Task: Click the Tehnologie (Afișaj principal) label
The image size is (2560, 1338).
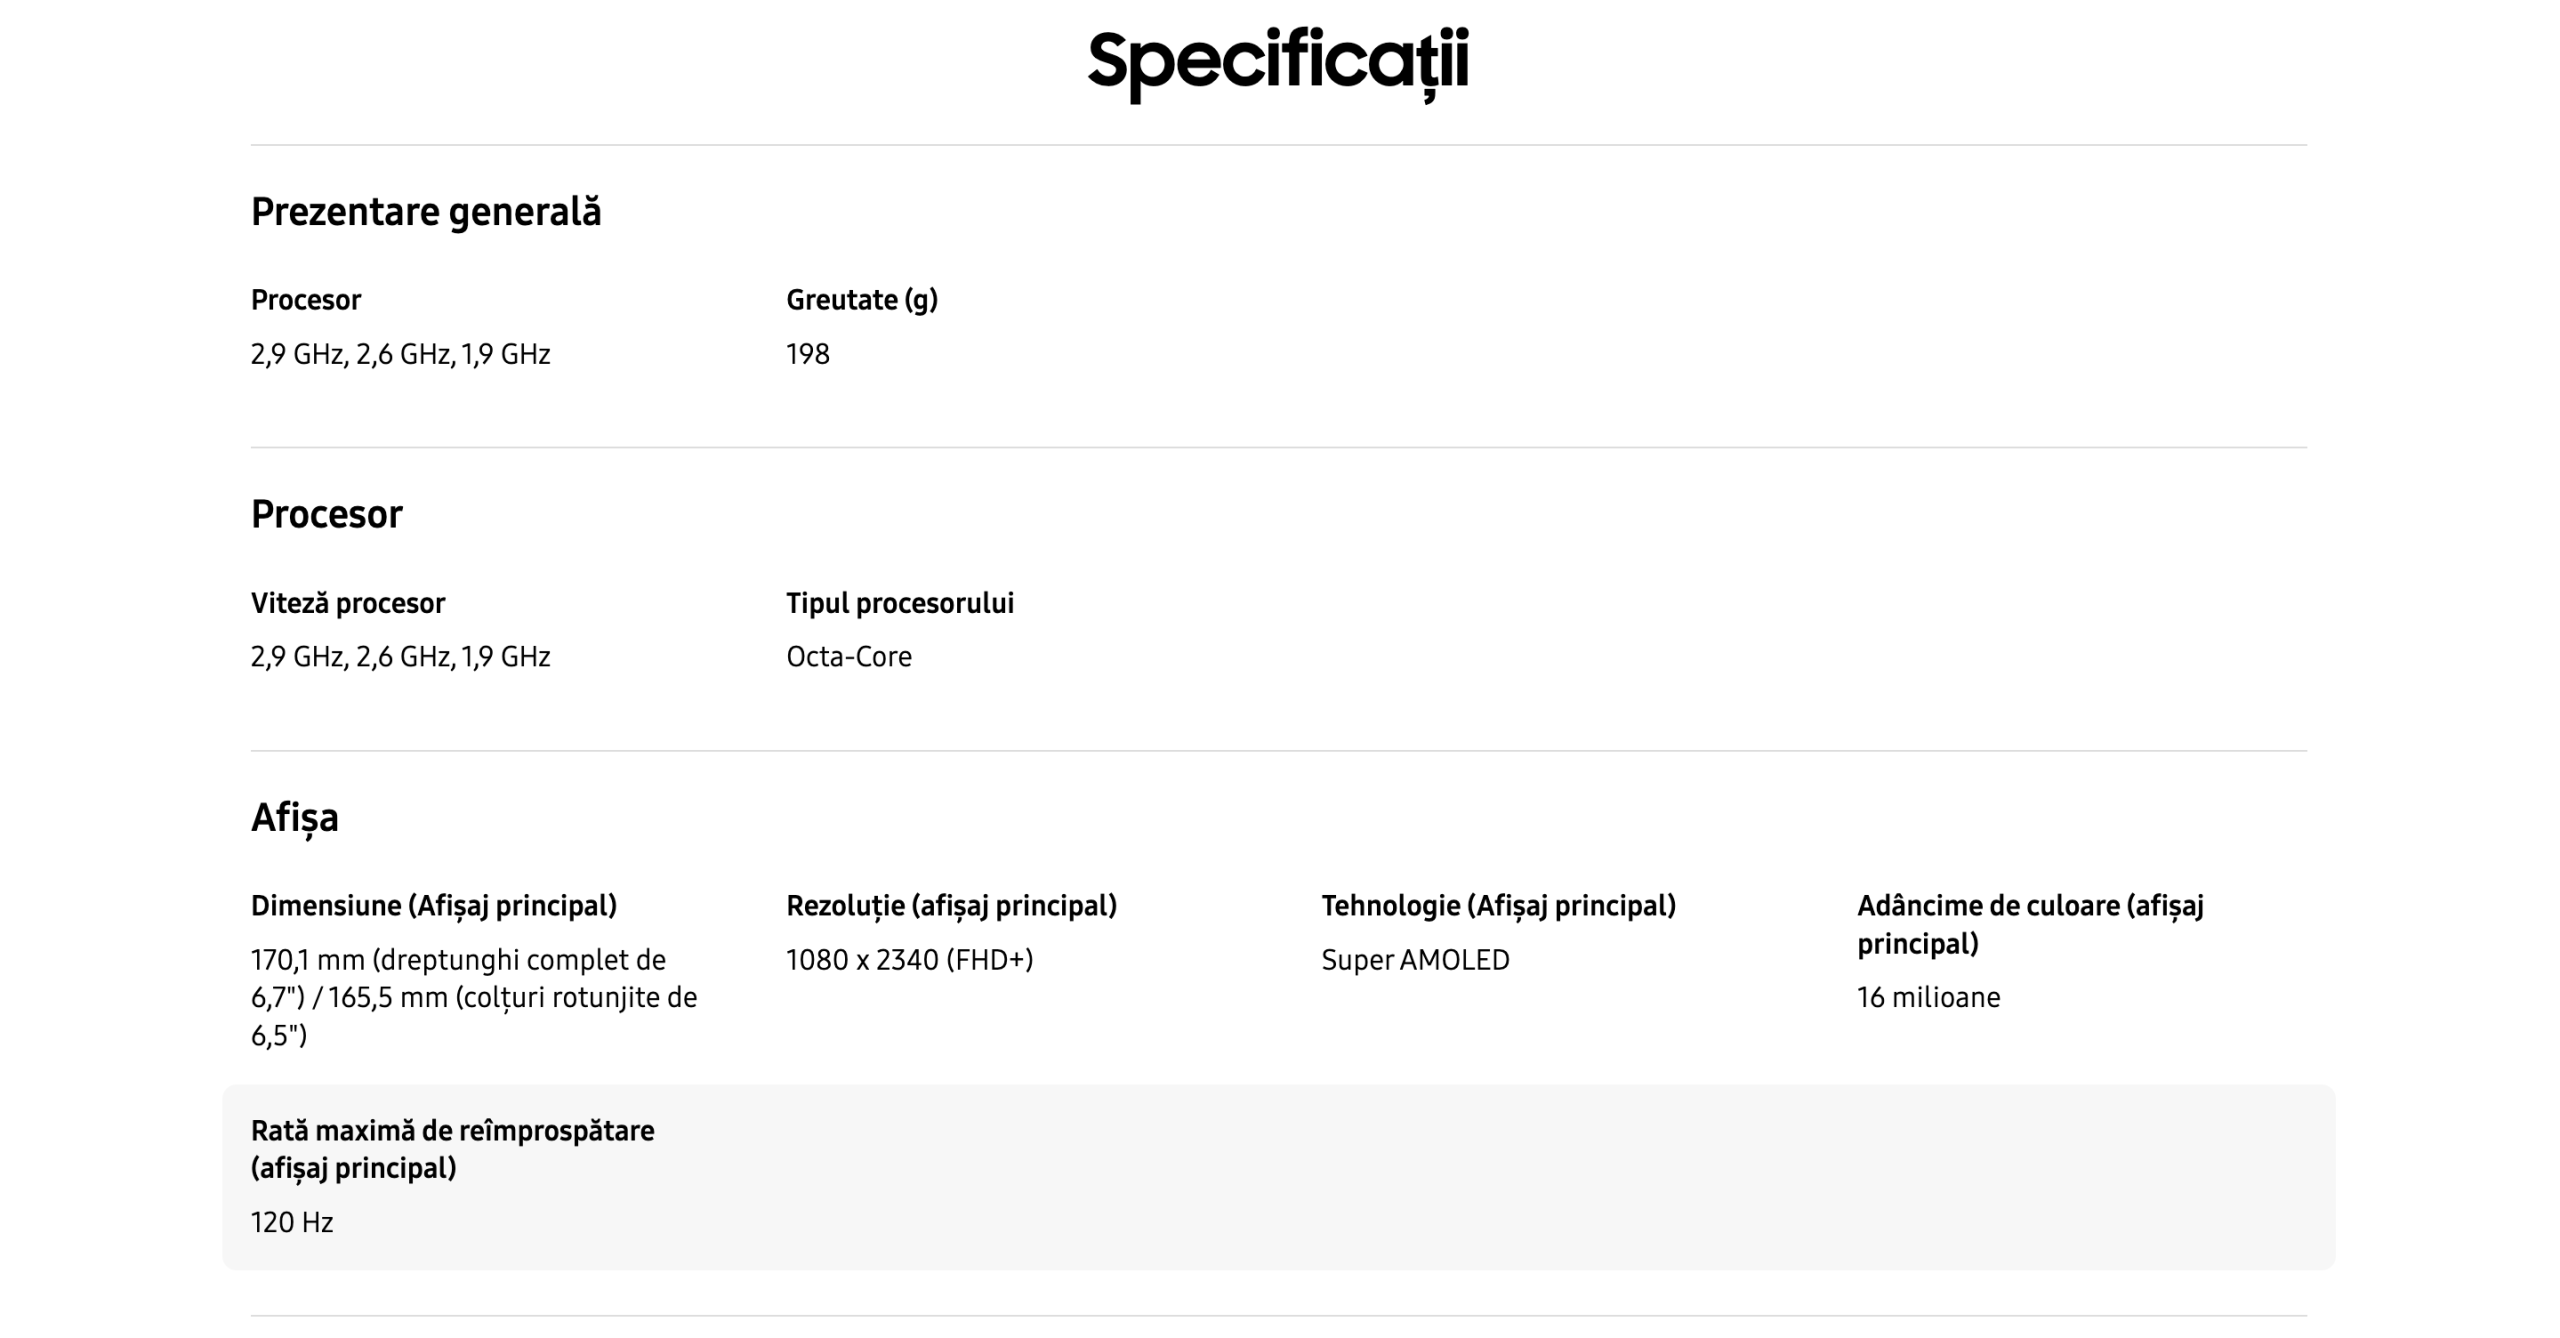Action: click(x=1498, y=906)
